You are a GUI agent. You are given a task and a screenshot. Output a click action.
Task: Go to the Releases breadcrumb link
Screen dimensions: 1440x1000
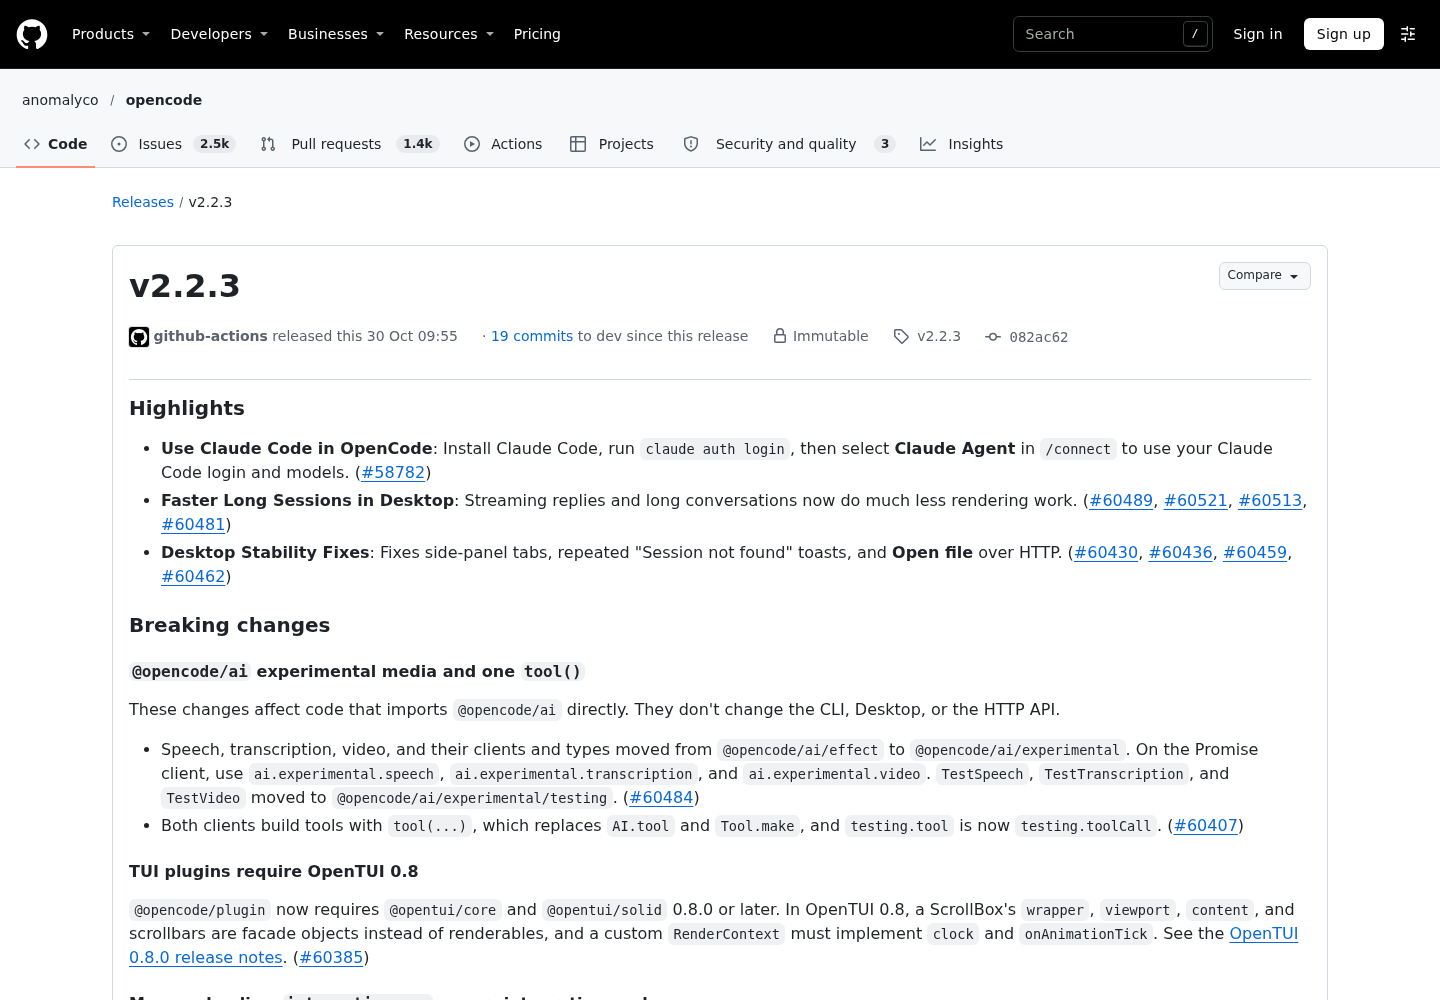[143, 202]
